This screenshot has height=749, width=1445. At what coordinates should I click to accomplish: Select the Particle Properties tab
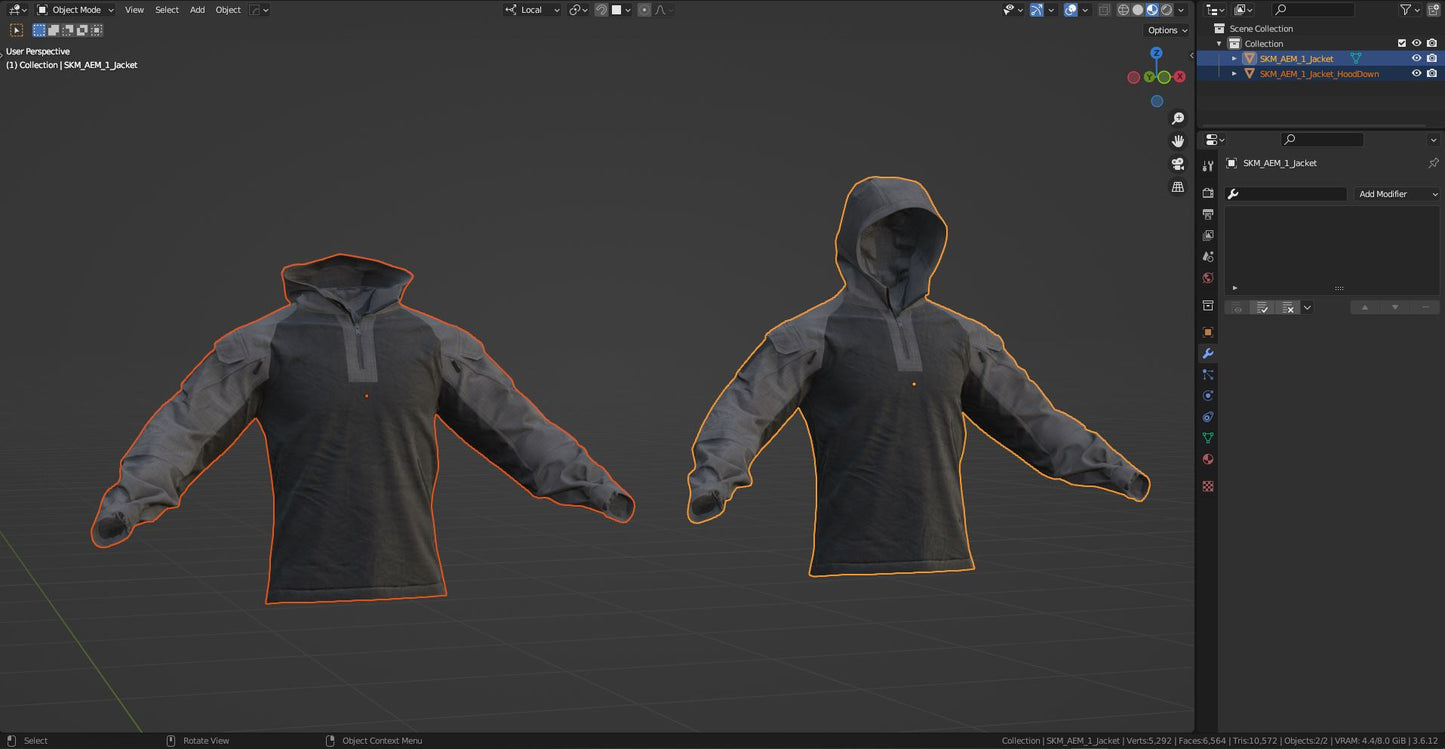1207,375
